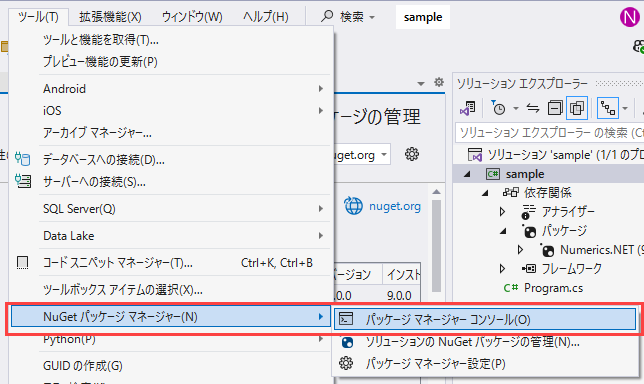Expand the フレームワーク node
The height and width of the screenshot is (384, 644).
(502, 269)
